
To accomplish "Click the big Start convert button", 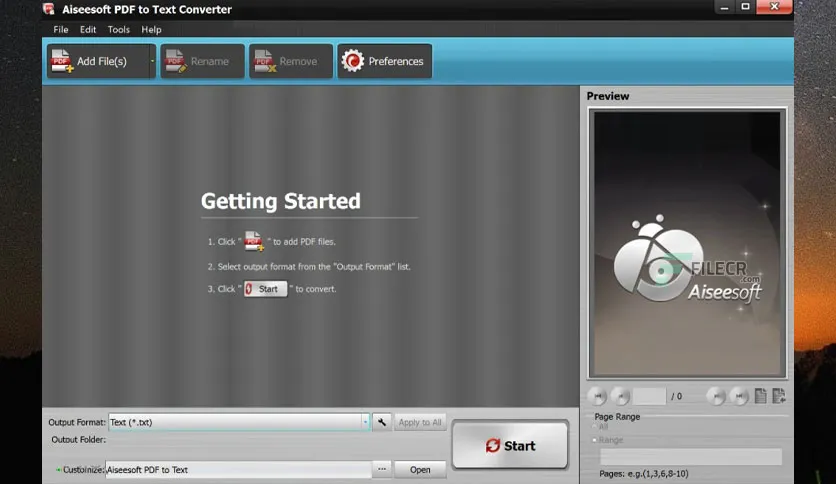I will [510, 445].
